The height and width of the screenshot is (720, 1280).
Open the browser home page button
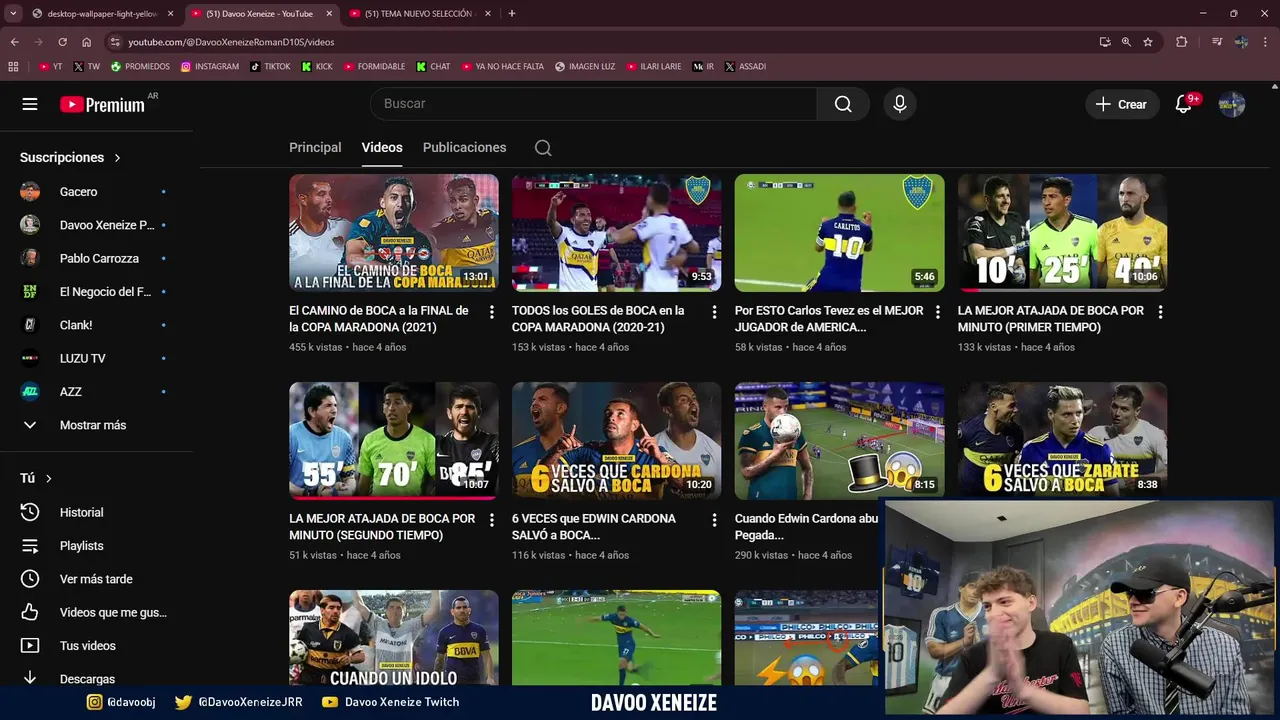(86, 42)
